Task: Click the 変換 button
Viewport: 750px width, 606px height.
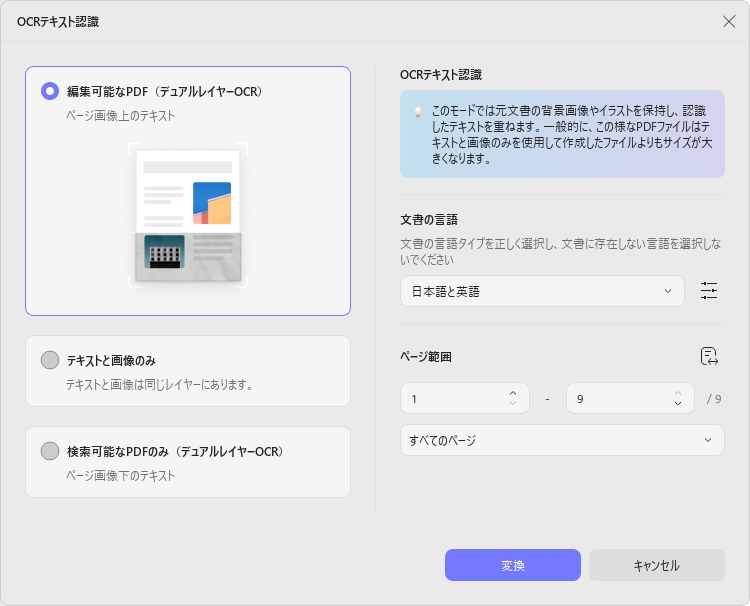Action: [x=513, y=565]
